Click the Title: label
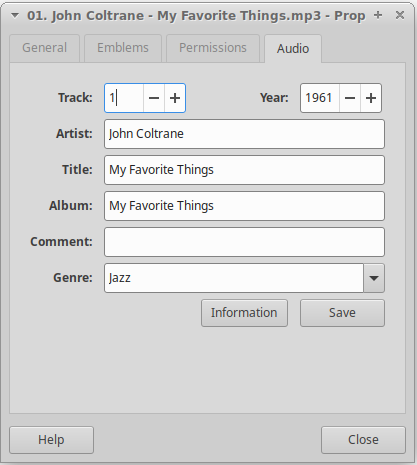 tap(77, 170)
